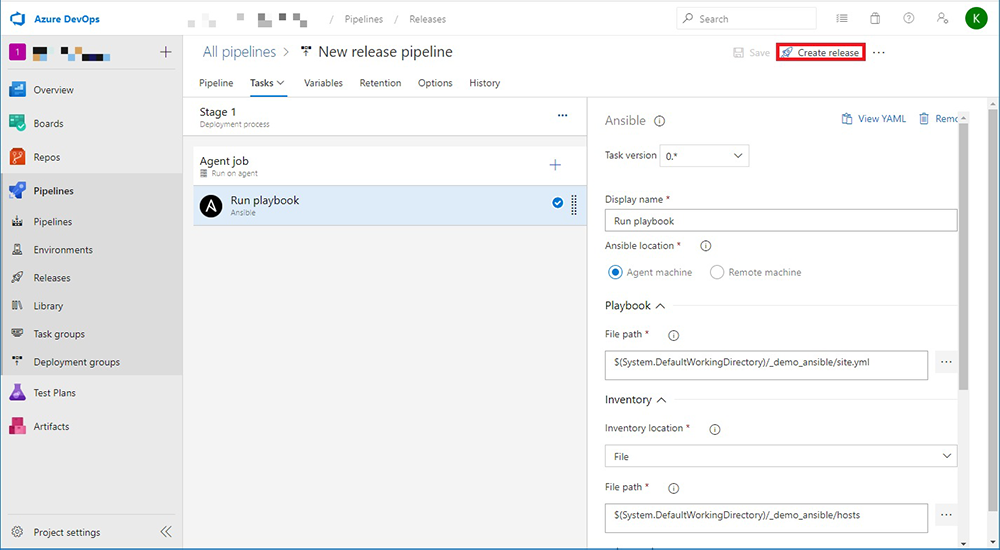Open the Stage 1 ellipsis menu
Viewport: 1000px width, 550px height.
coord(562,115)
